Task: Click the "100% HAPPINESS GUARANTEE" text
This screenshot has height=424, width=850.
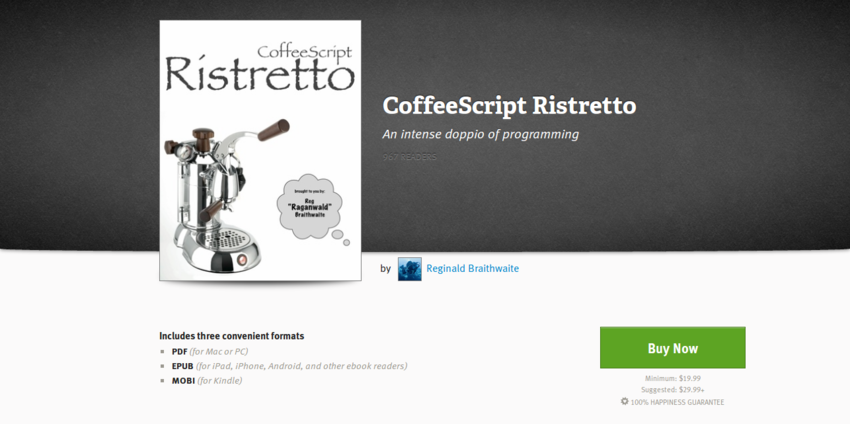Action: (x=677, y=402)
